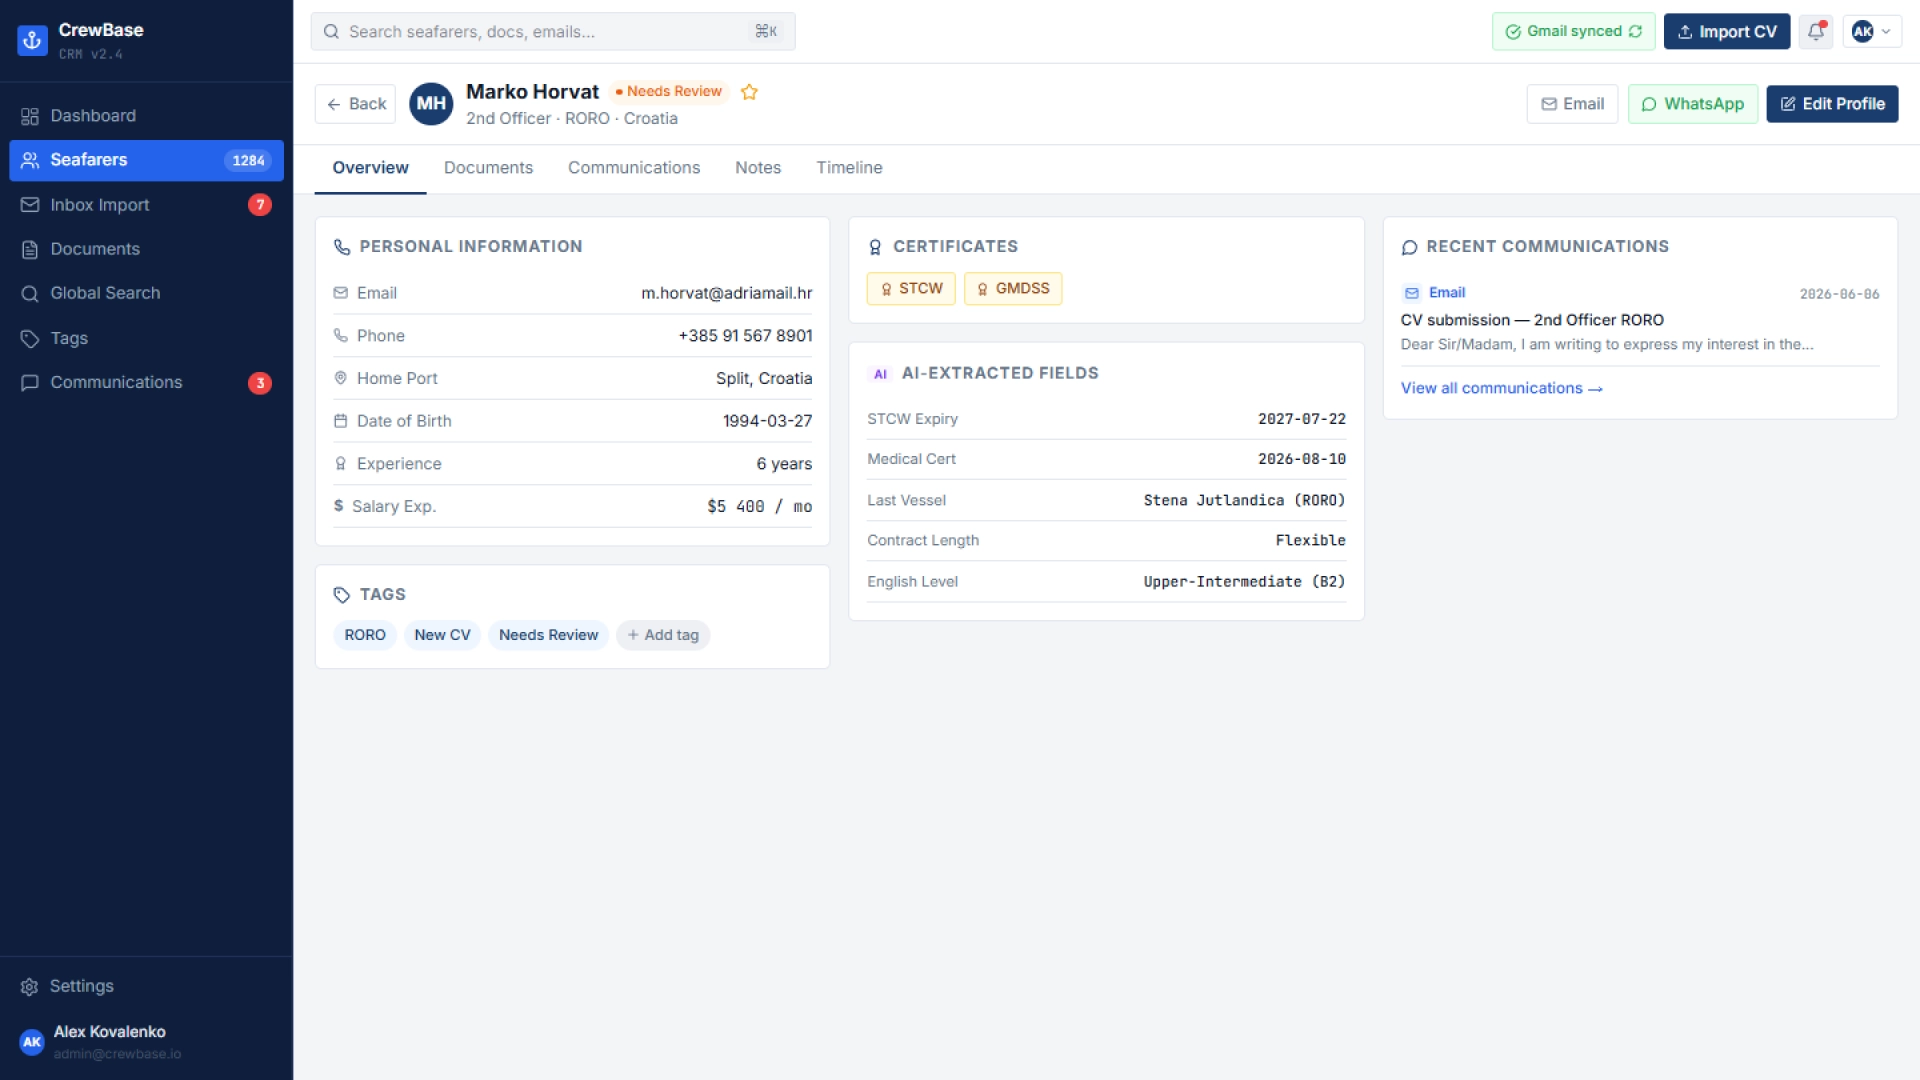Click the calendar icon for Date of Birth

[x=341, y=421]
